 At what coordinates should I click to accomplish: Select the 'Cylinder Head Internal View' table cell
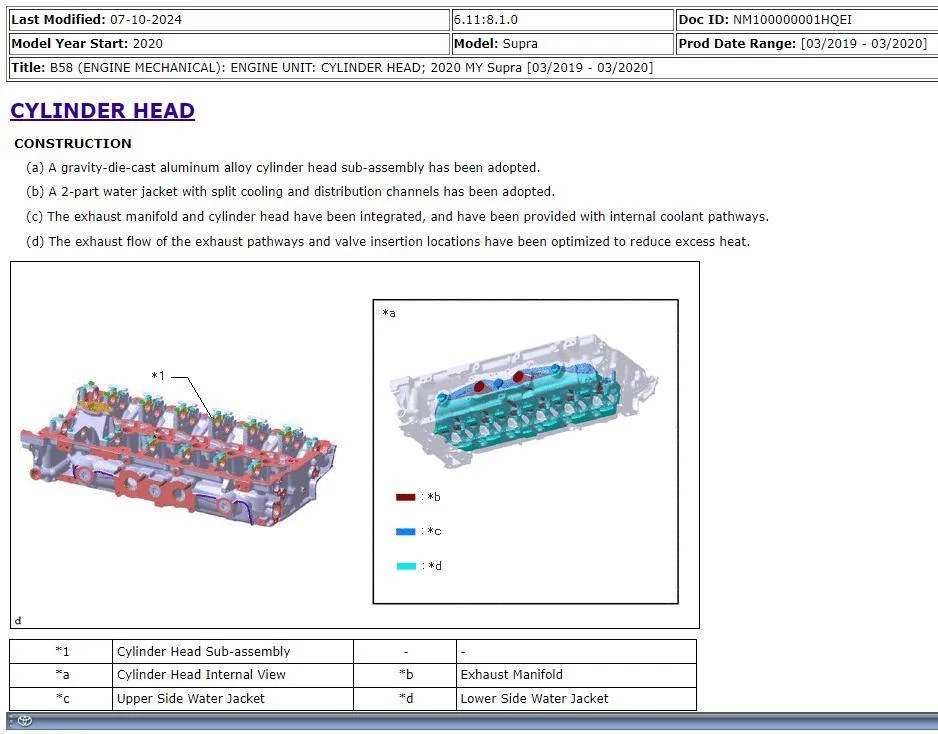tap(233, 675)
